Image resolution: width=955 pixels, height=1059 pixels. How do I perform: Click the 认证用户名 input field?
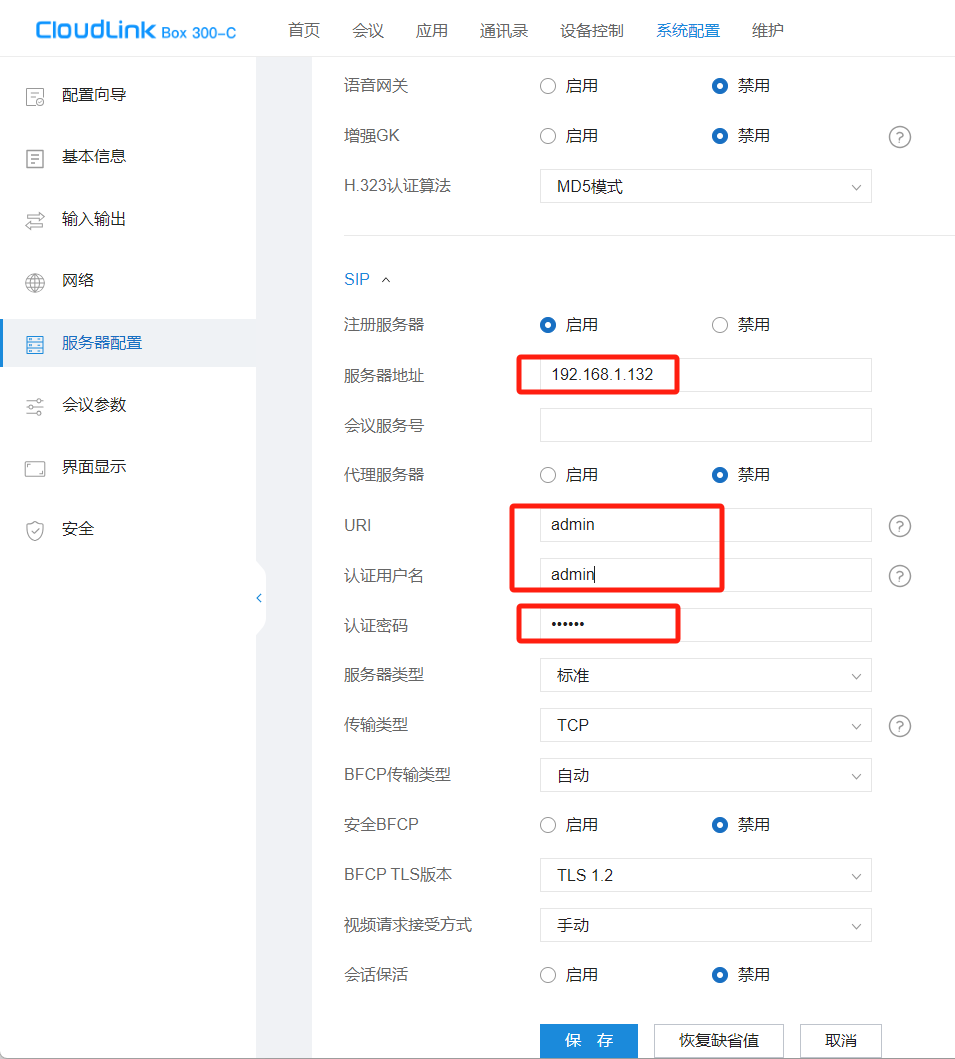pos(706,575)
